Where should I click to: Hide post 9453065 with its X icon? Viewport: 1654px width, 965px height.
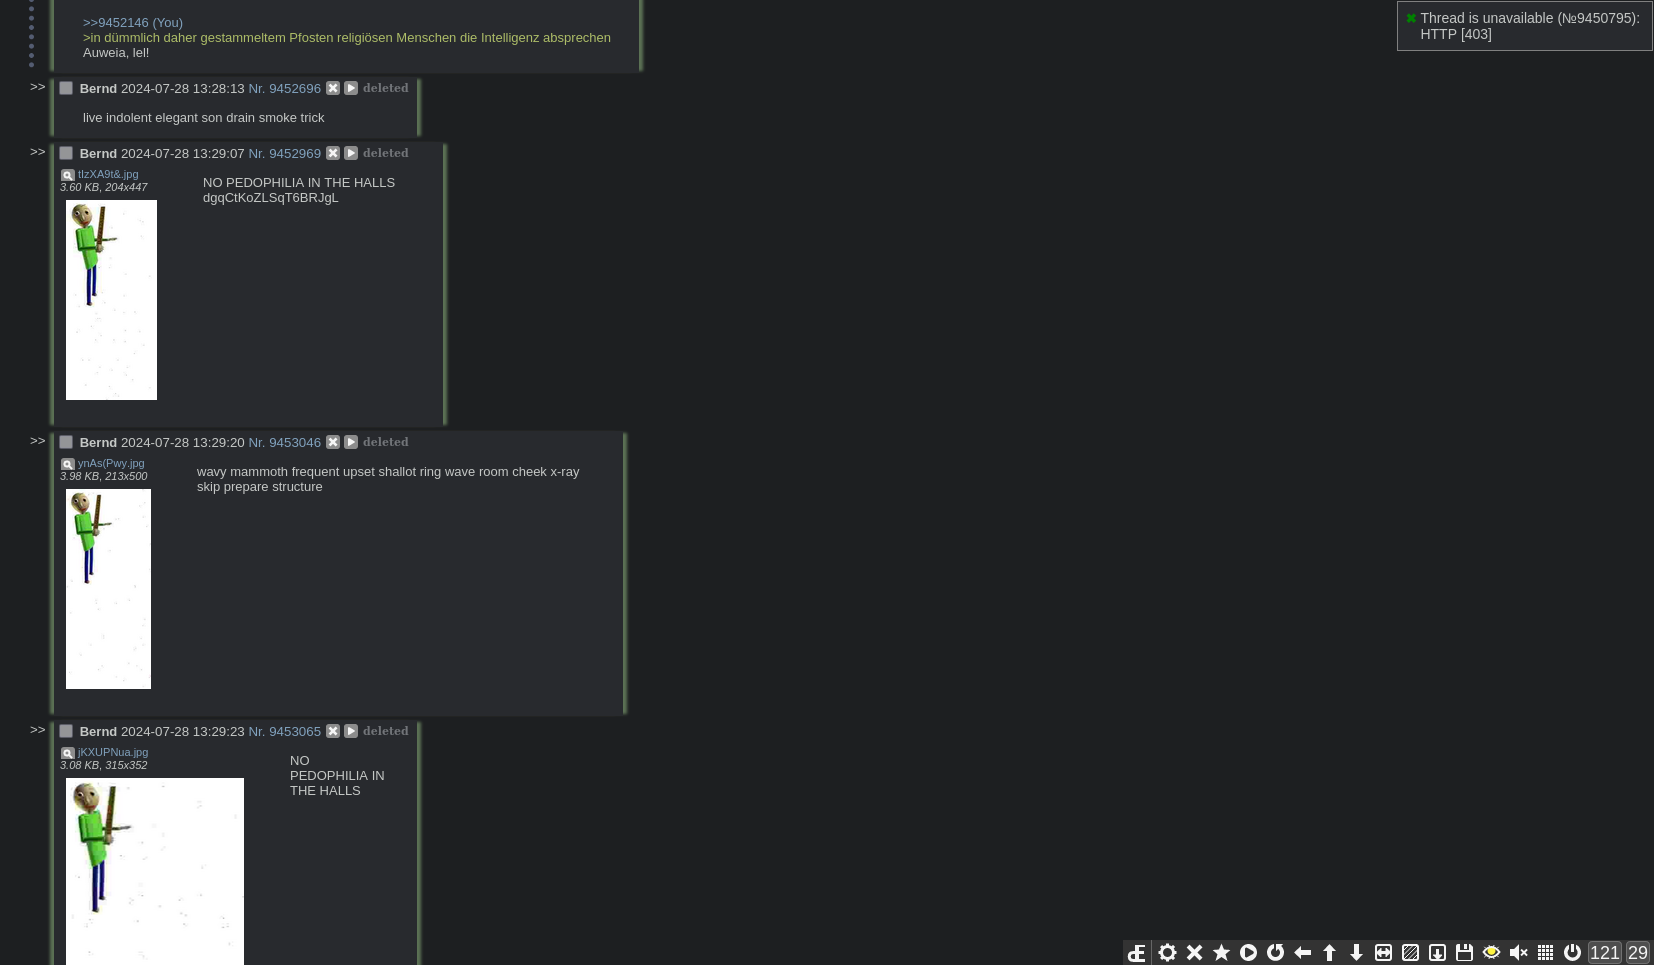pos(333,731)
